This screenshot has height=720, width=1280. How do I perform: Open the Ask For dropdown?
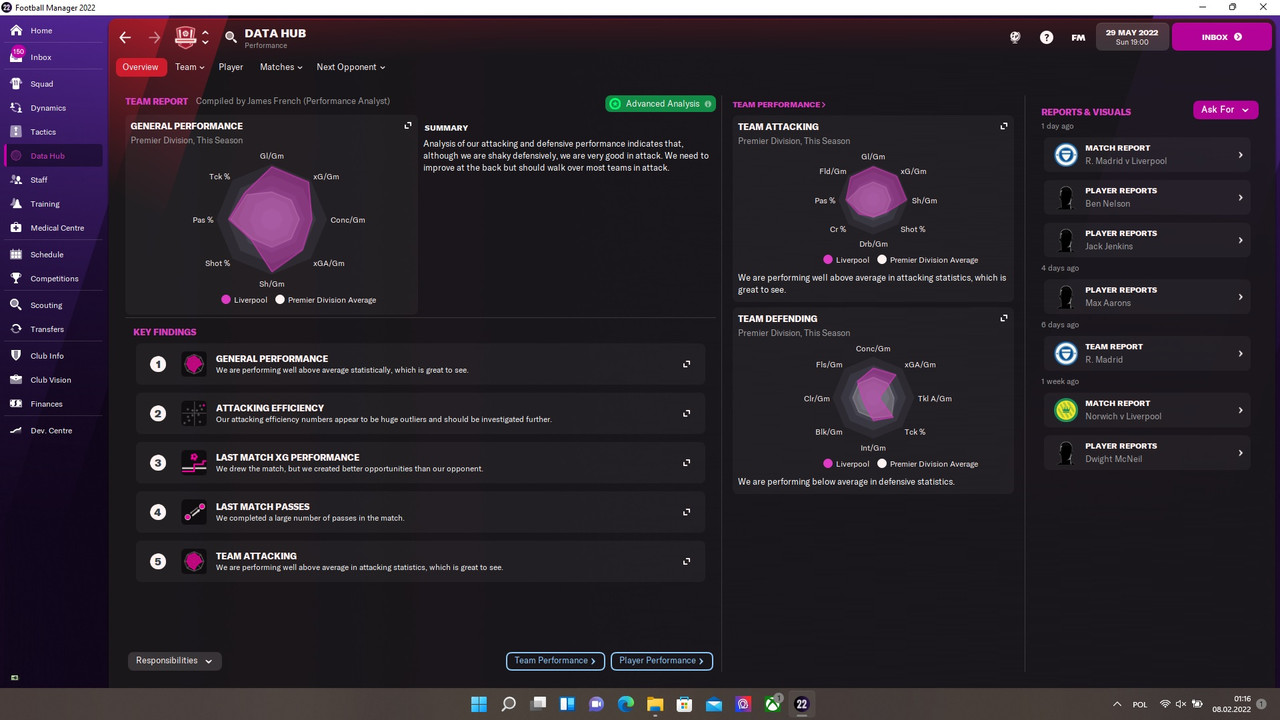point(1225,110)
